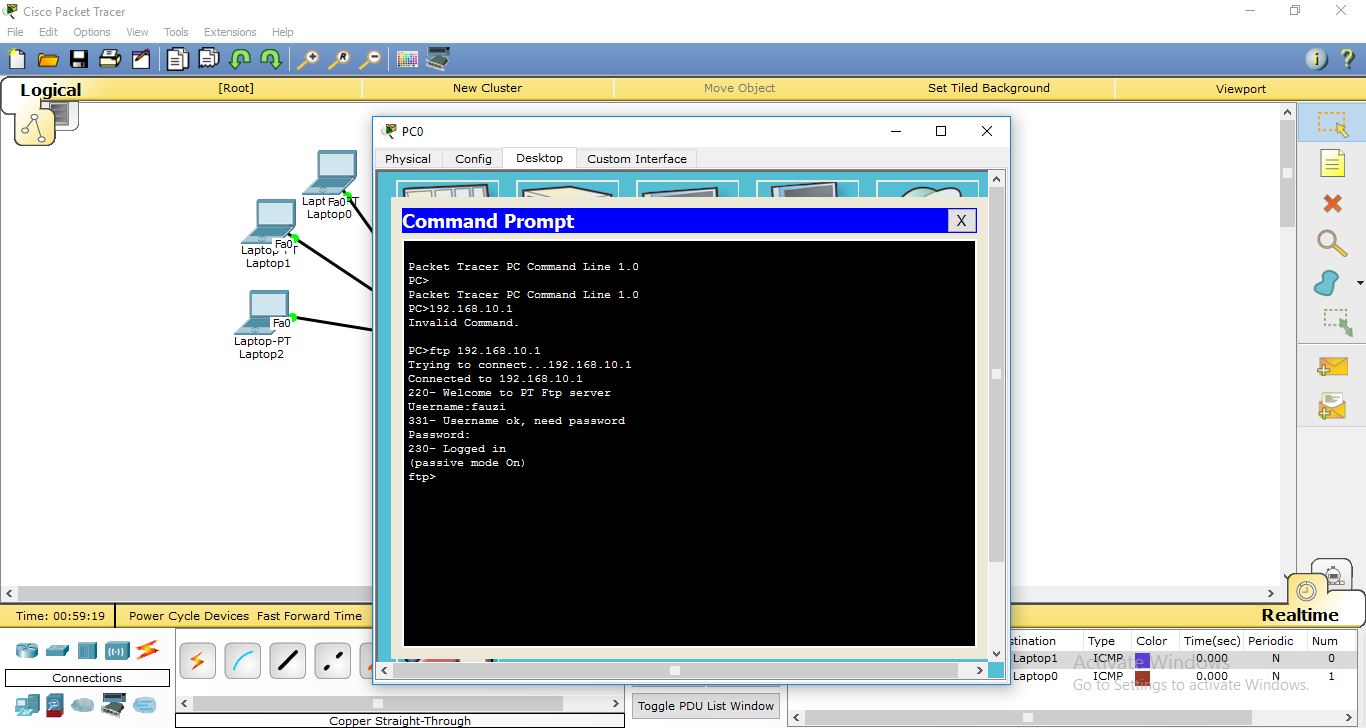1366x728 pixels.
Task: Expand the Draw Polygon tool dropdown arrow
Action: 1359,283
